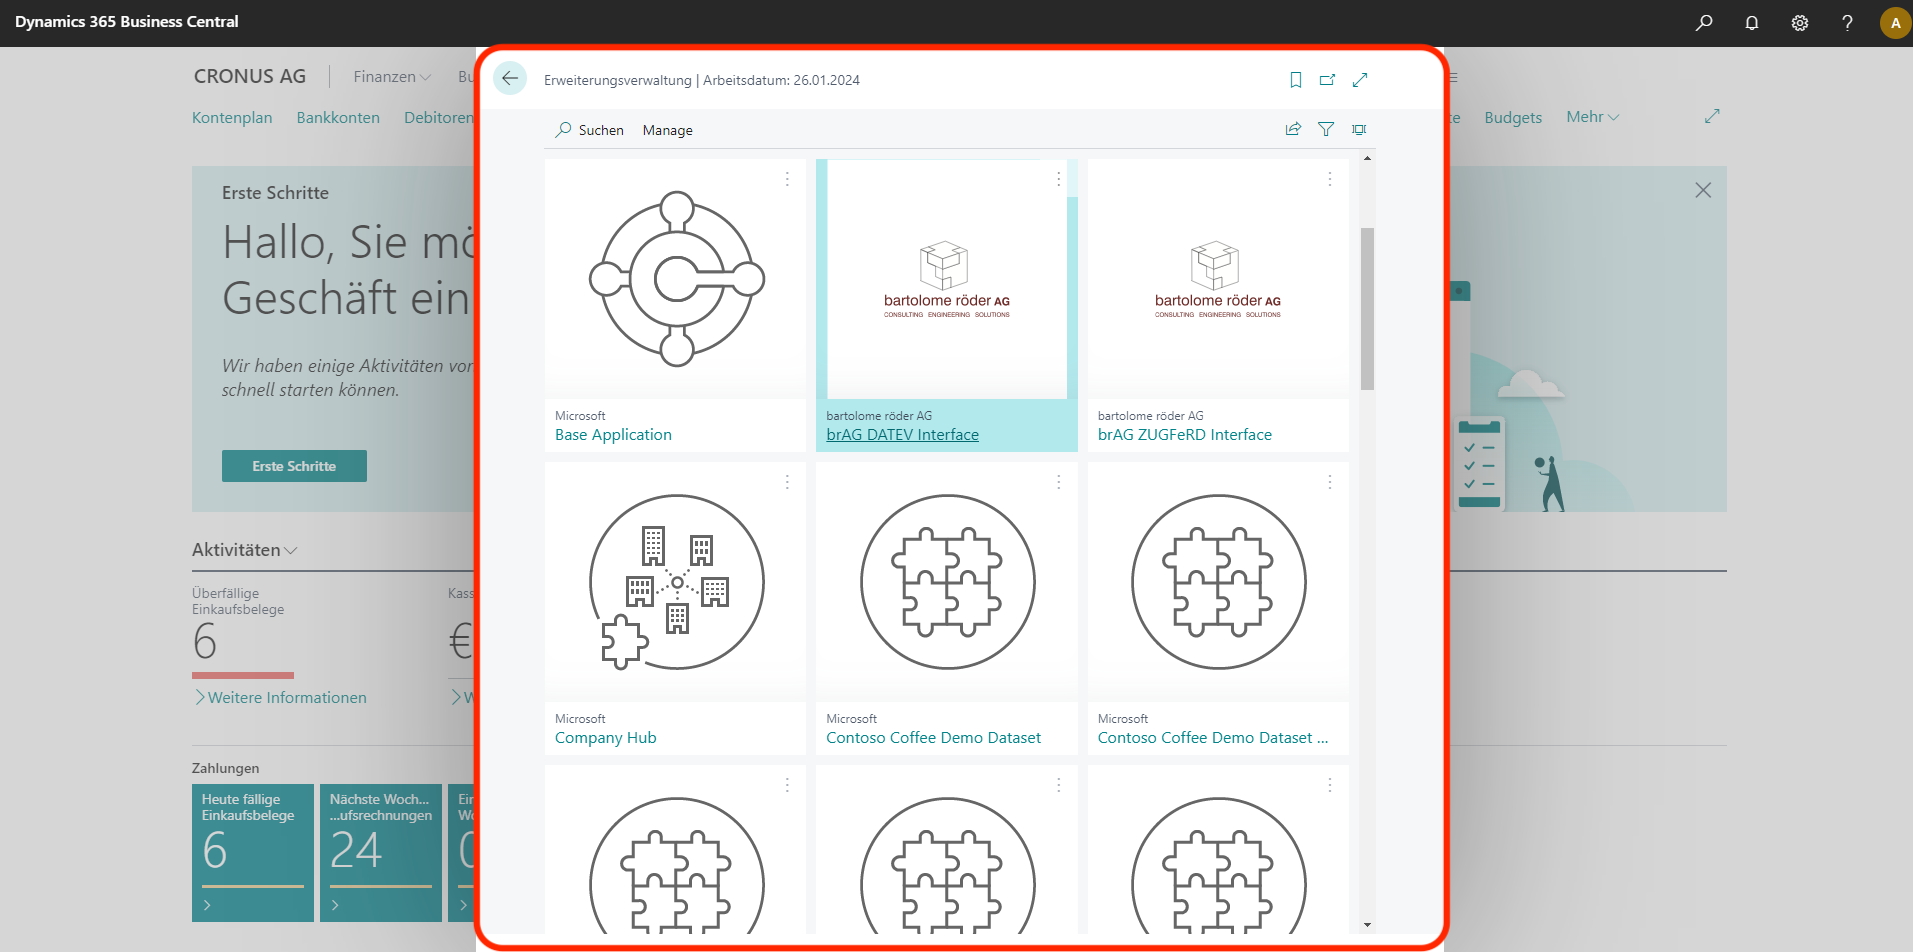Click the Base Application logo thumbnail
The height and width of the screenshot is (952, 1913).
(676, 279)
